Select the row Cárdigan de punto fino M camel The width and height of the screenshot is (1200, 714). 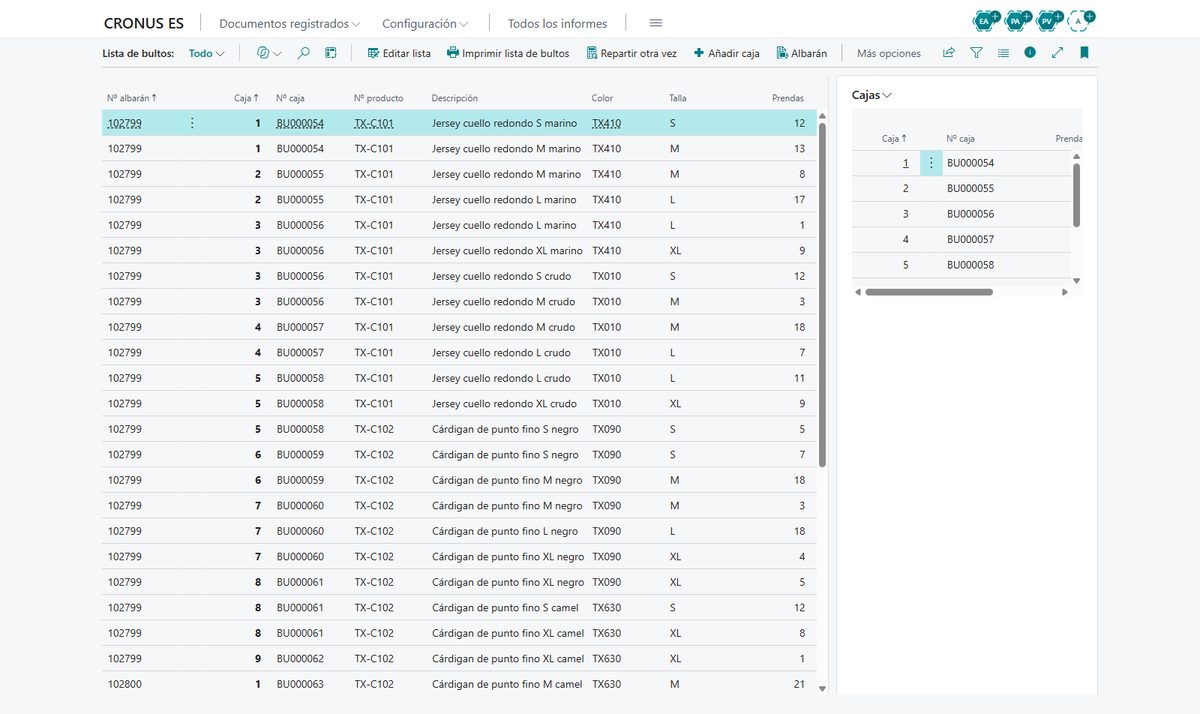(459, 684)
